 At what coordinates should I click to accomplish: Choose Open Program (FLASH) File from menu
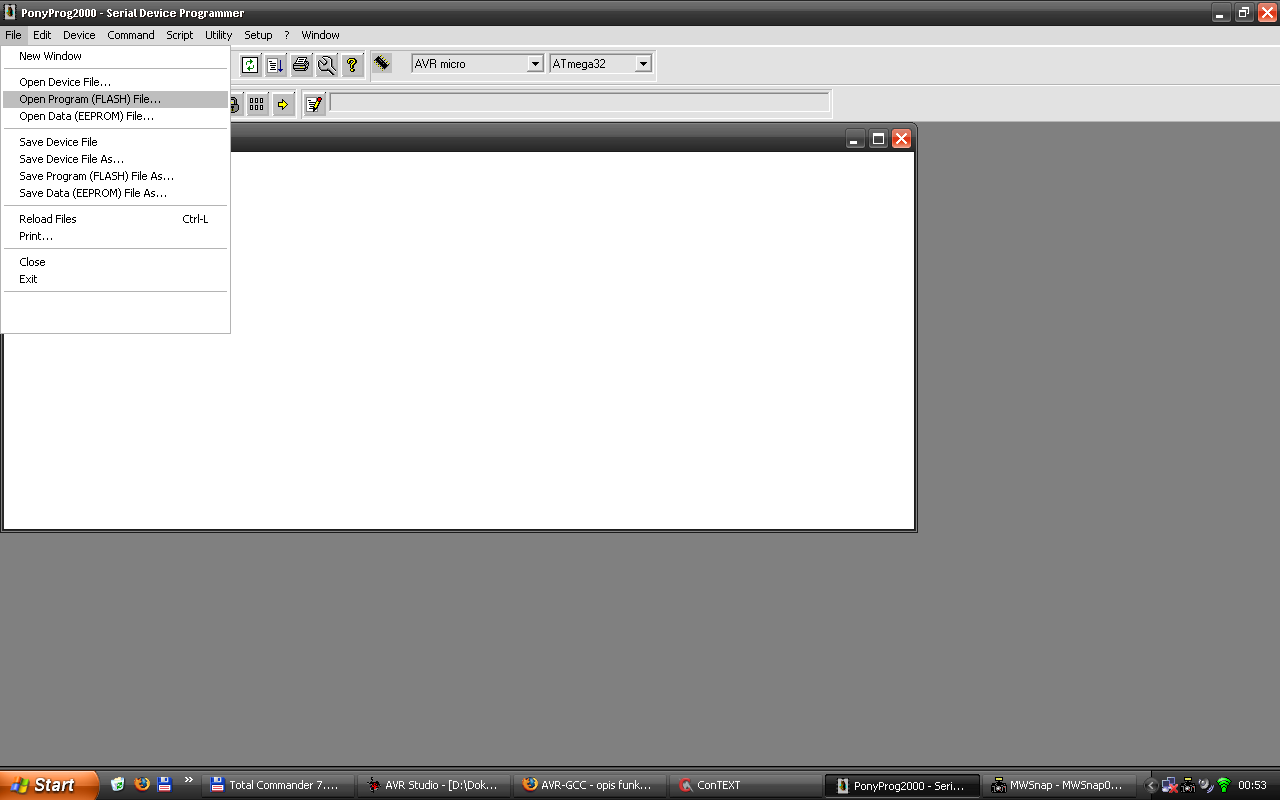tap(90, 99)
